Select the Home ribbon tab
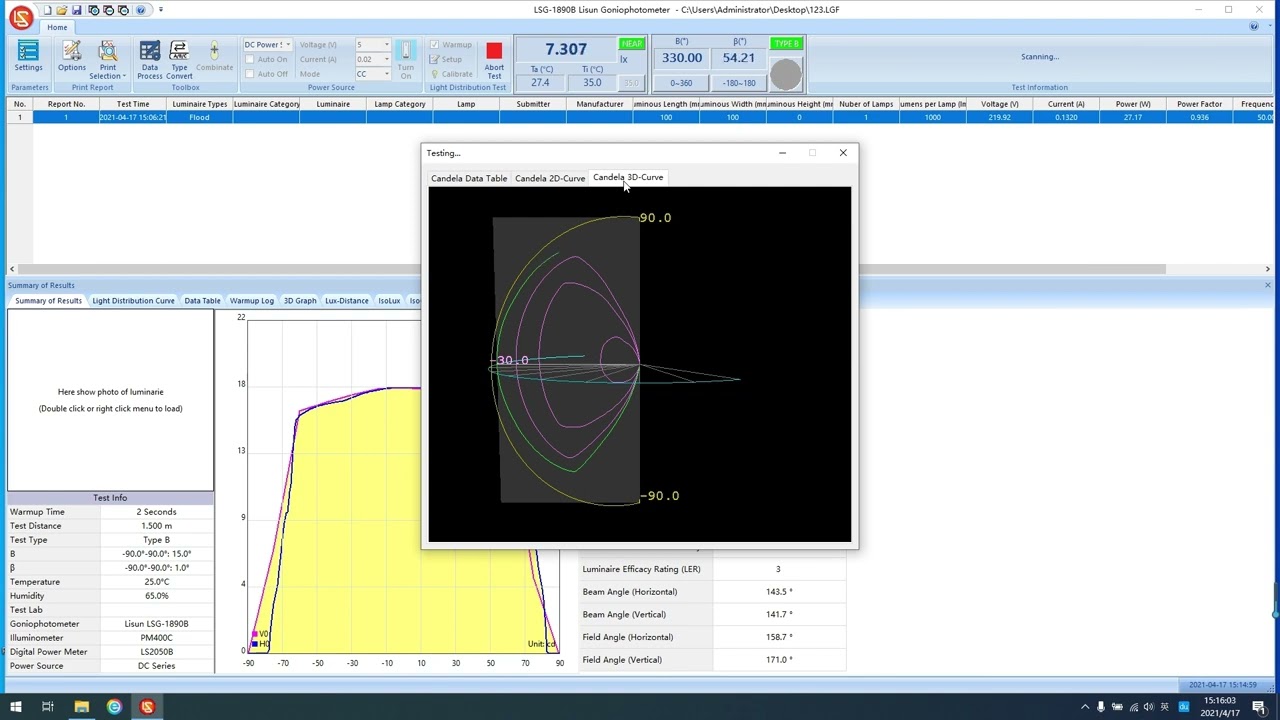The width and height of the screenshot is (1280, 720). click(57, 27)
